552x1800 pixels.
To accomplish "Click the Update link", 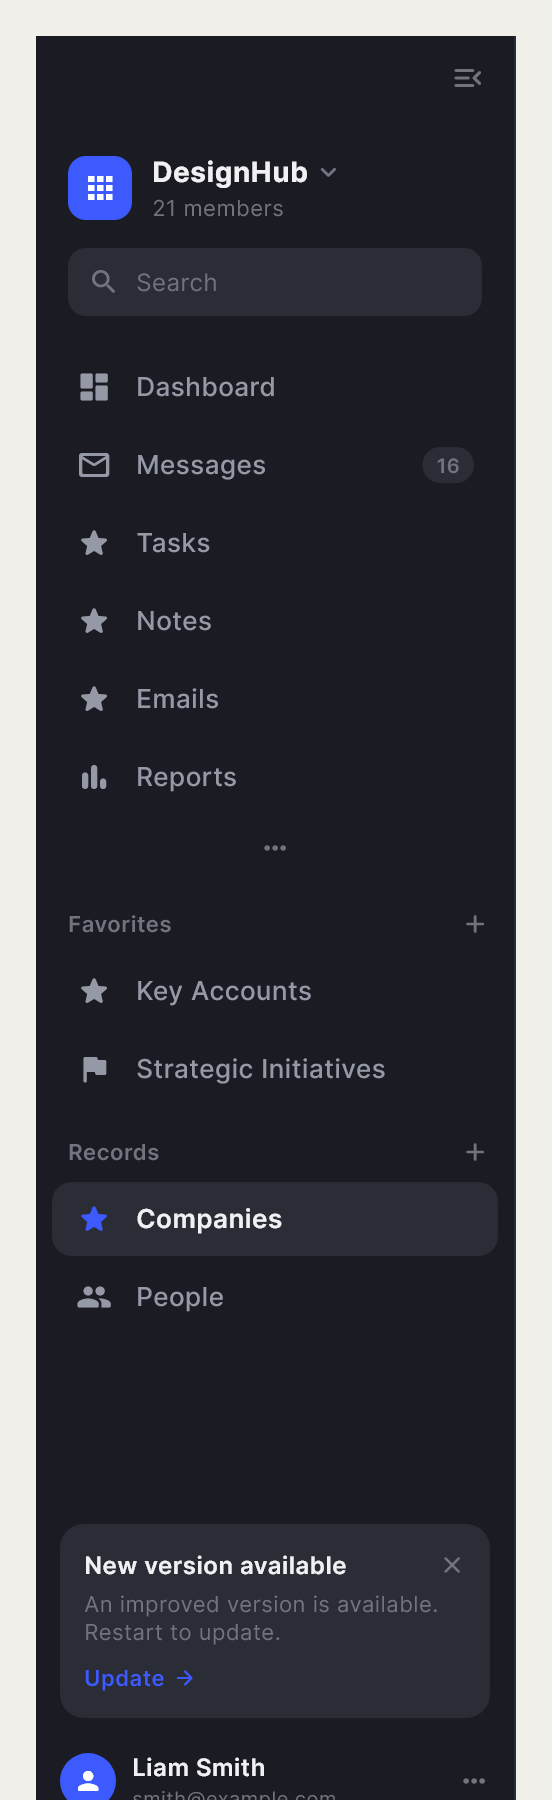I will coord(124,1678).
